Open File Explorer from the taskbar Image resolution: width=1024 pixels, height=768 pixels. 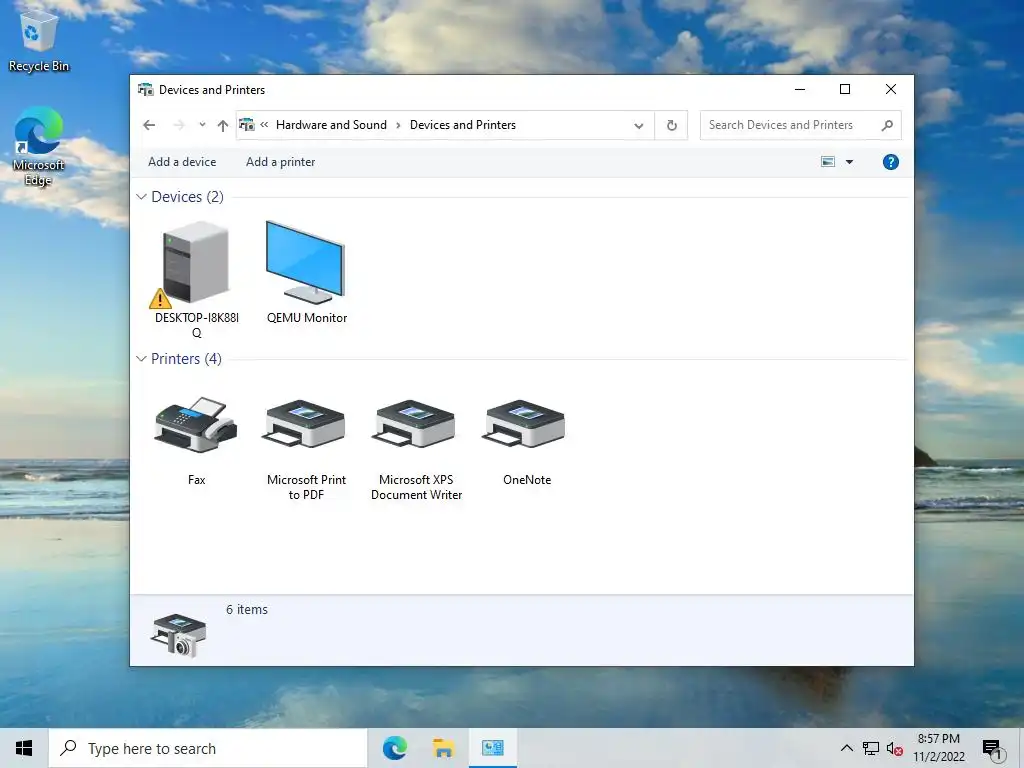443,748
